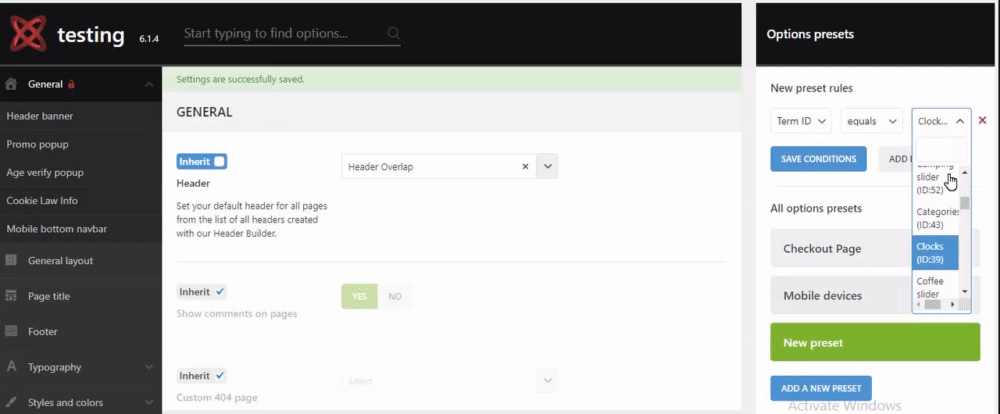Toggle Inherit for Show comments on pages
The width and height of the screenshot is (1000, 414).
point(202,292)
